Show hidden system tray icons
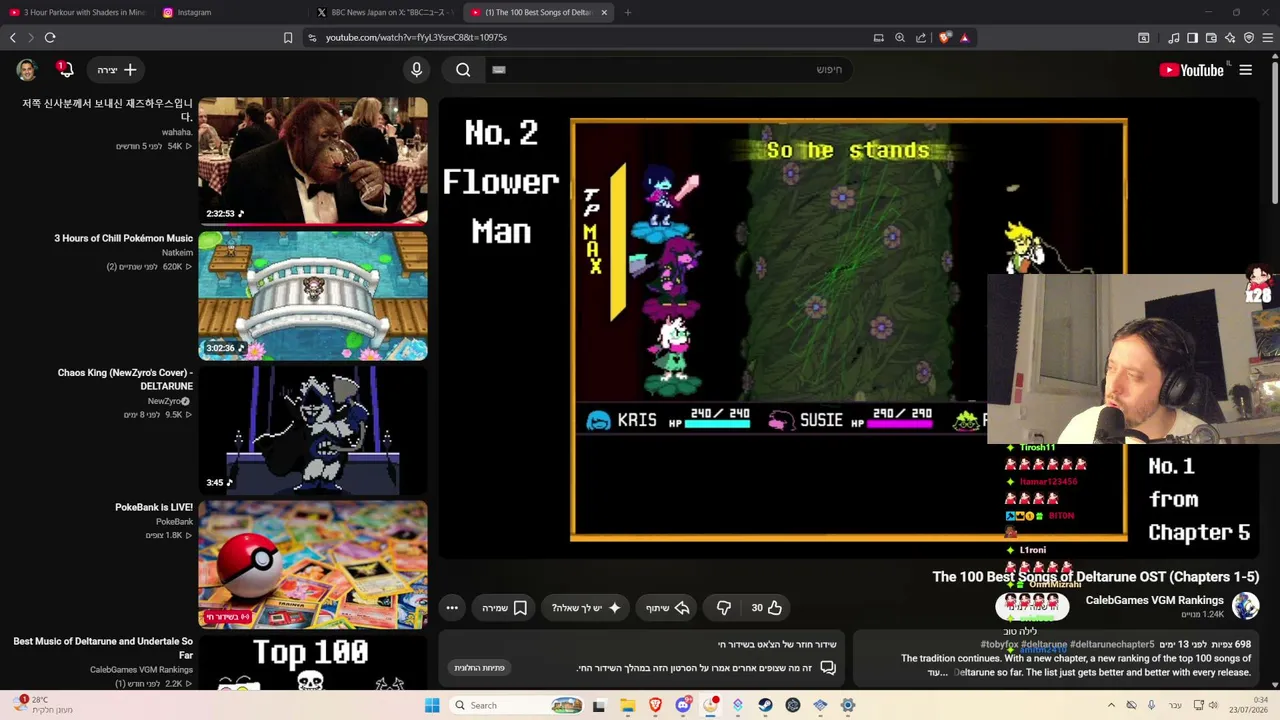The width and height of the screenshot is (1280, 720). pos(1113,705)
